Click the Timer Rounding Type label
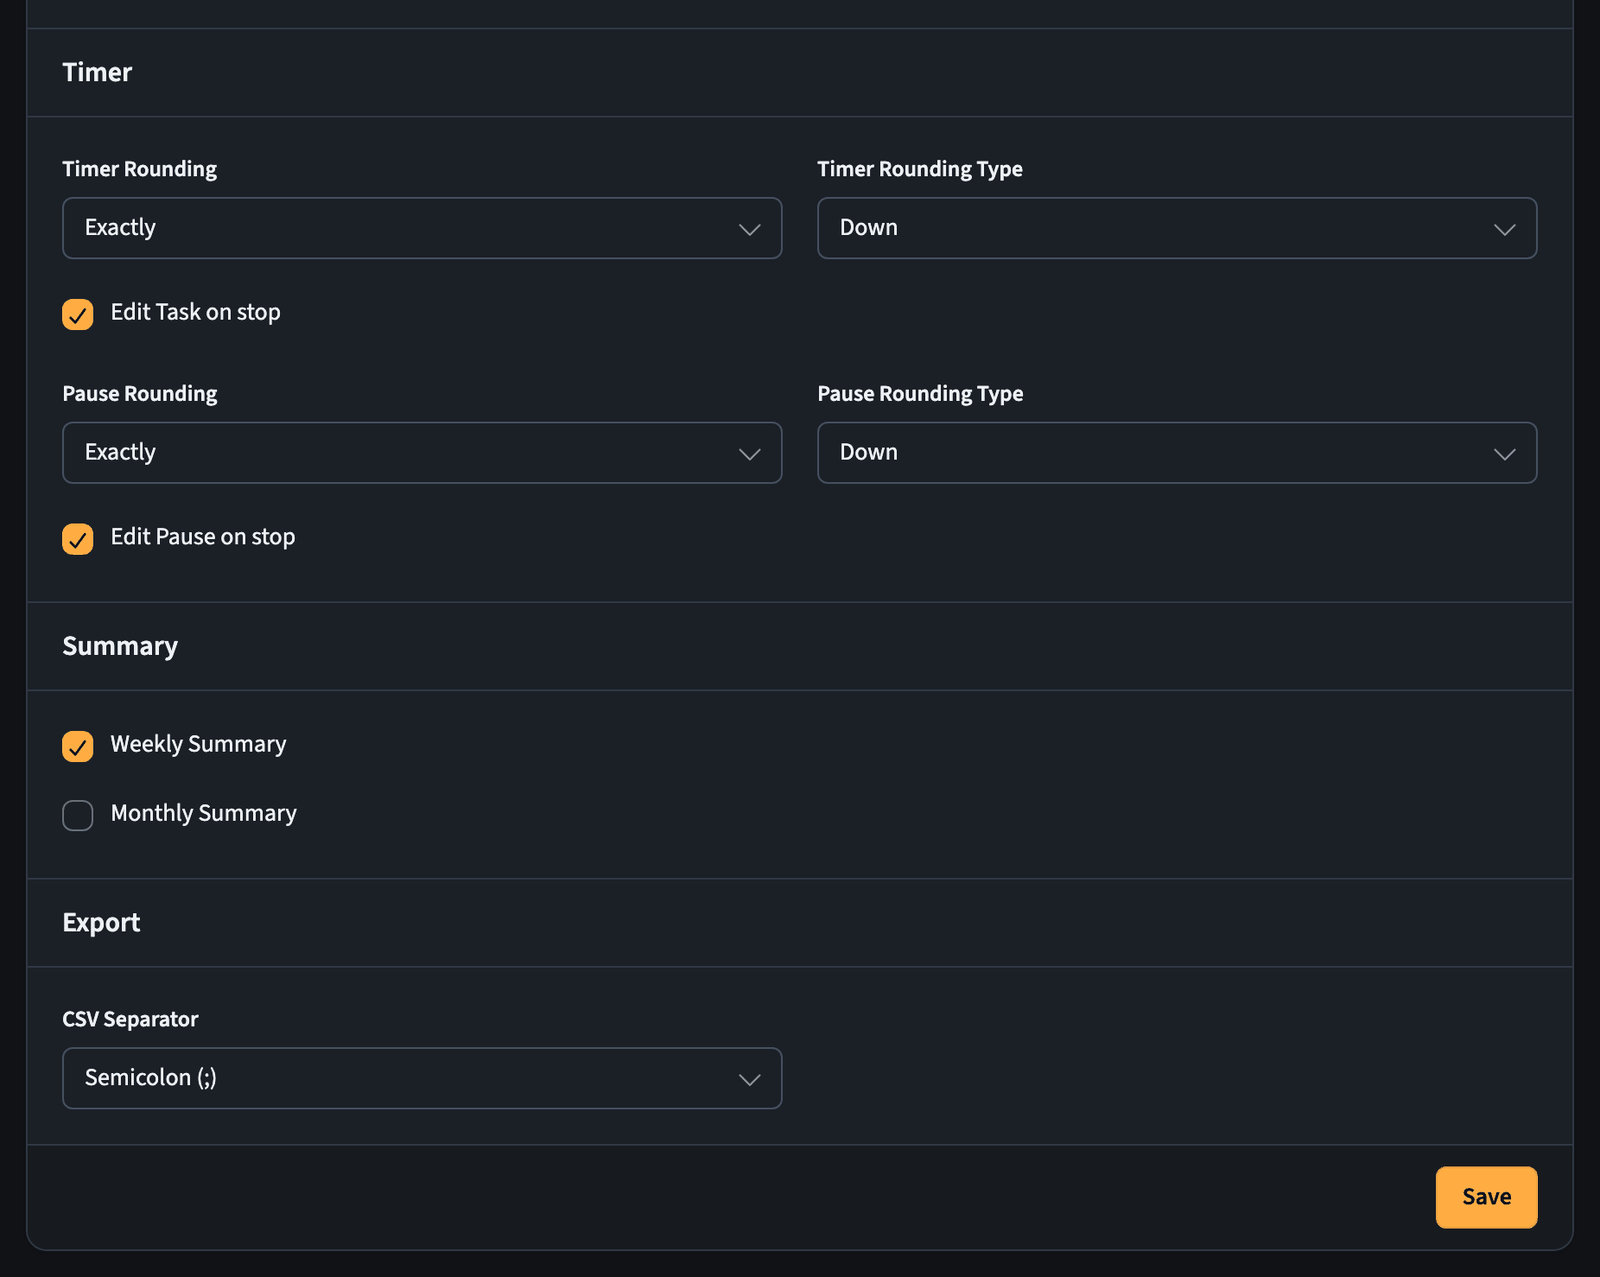Viewport: 1600px width, 1277px height. 920,169
